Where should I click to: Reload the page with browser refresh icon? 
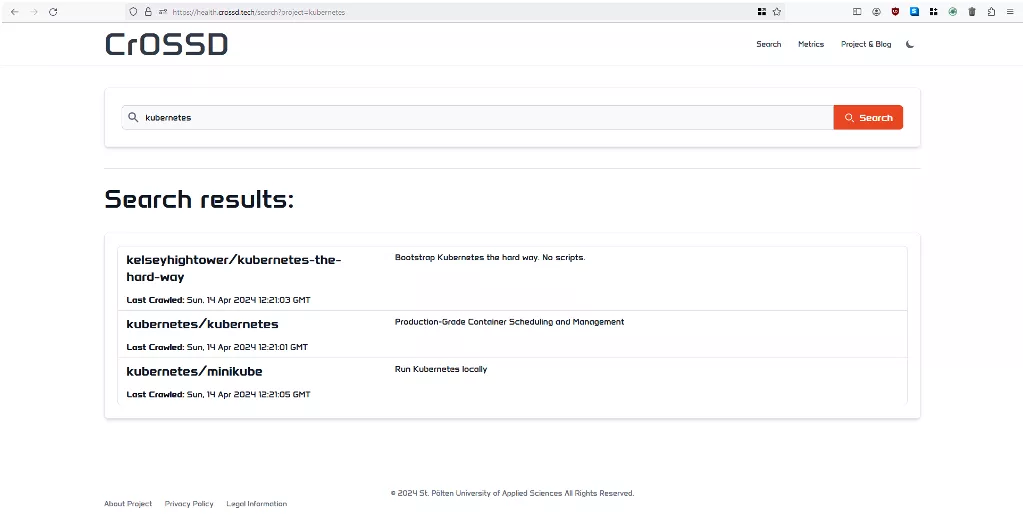tap(53, 12)
